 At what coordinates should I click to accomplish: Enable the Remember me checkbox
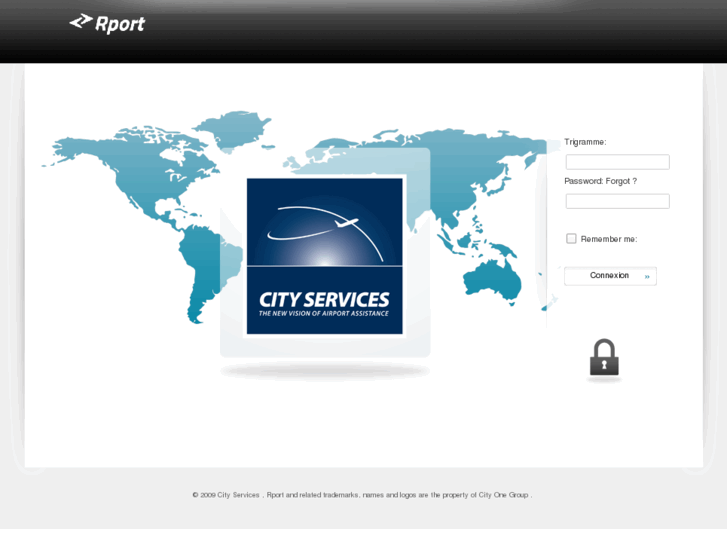click(x=571, y=238)
